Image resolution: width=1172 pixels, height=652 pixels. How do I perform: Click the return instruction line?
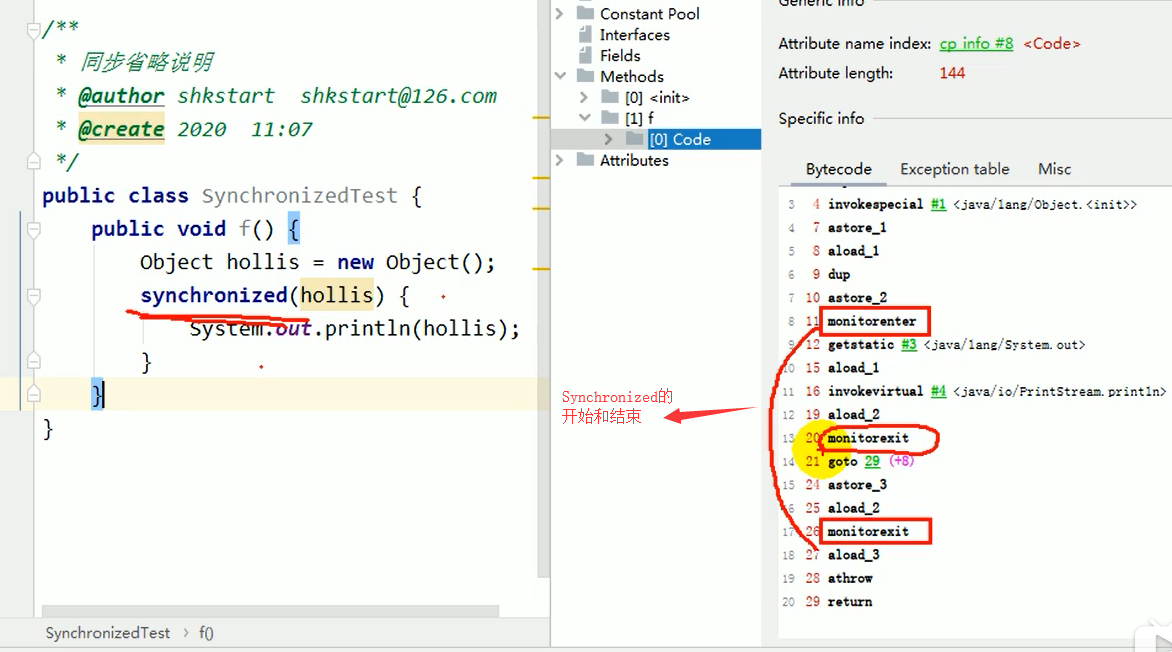pos(849,601)
